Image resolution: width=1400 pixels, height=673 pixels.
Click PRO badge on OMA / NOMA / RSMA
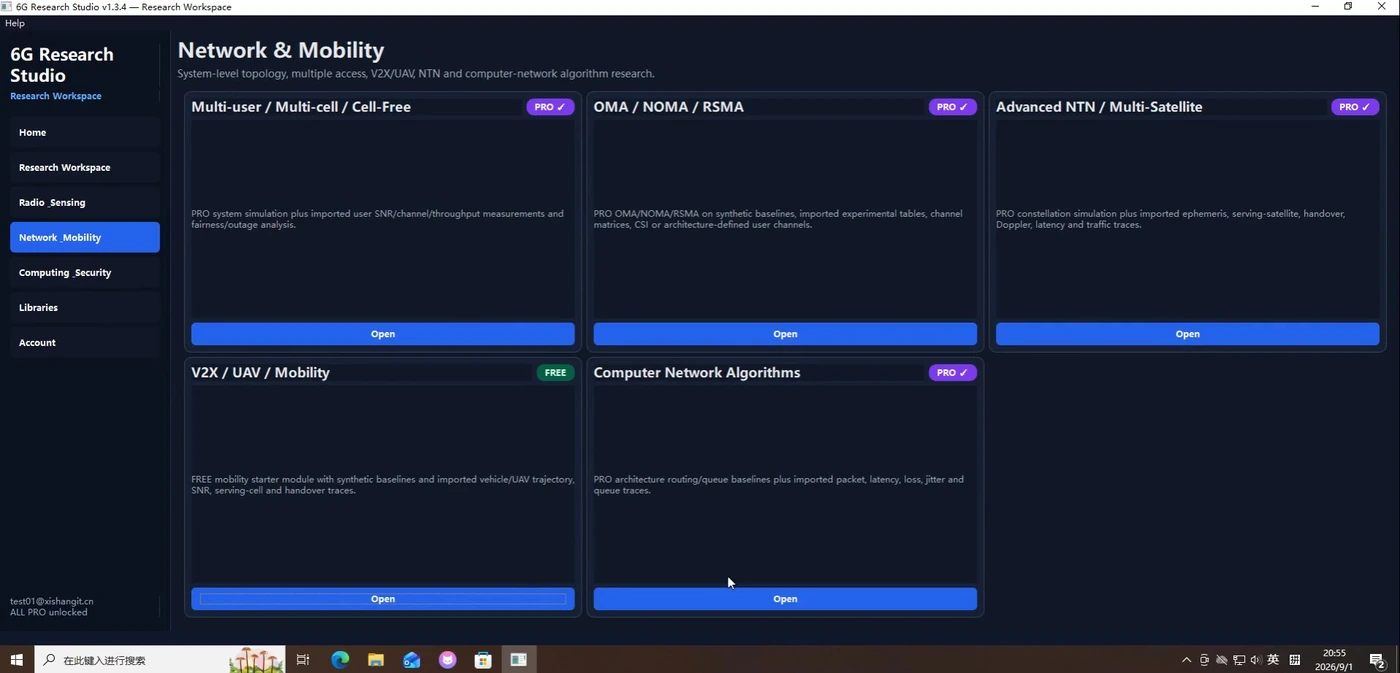pyautogui.click(x=952, y=107)
